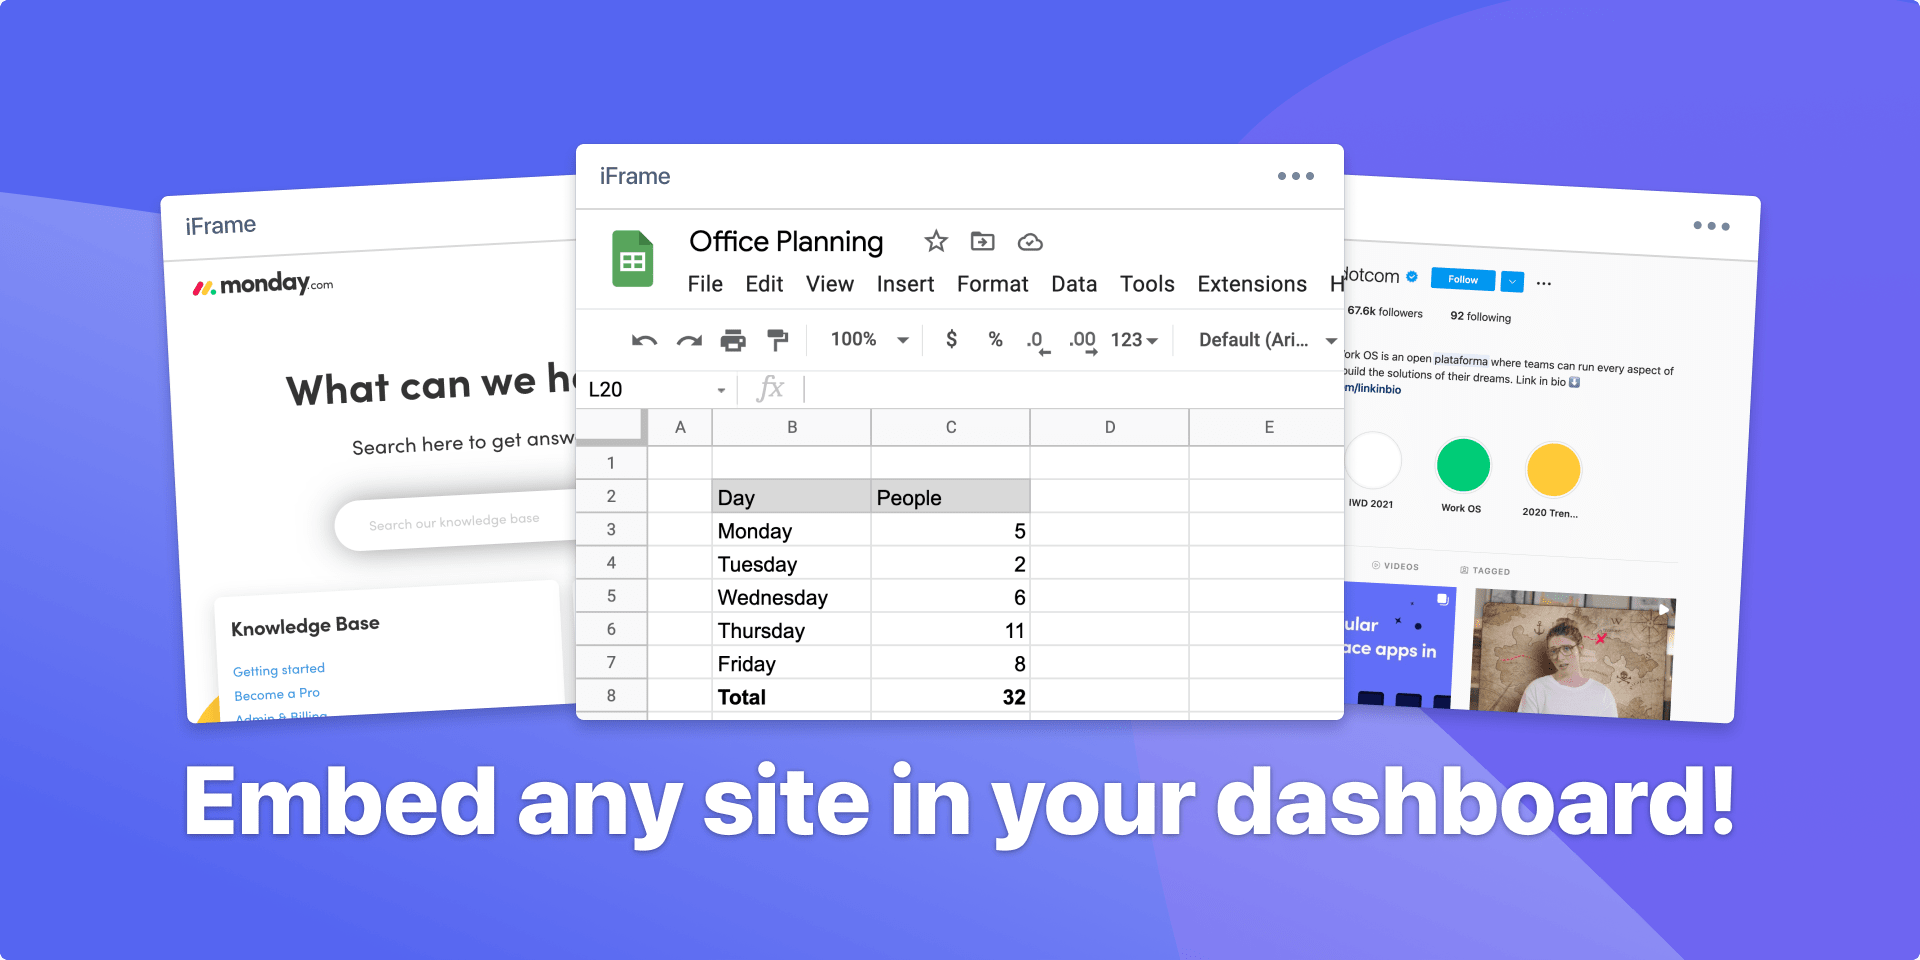Click the linkinbio link in profile bio
This screenshot has width=1920, height=960.
click(1373, 388)
